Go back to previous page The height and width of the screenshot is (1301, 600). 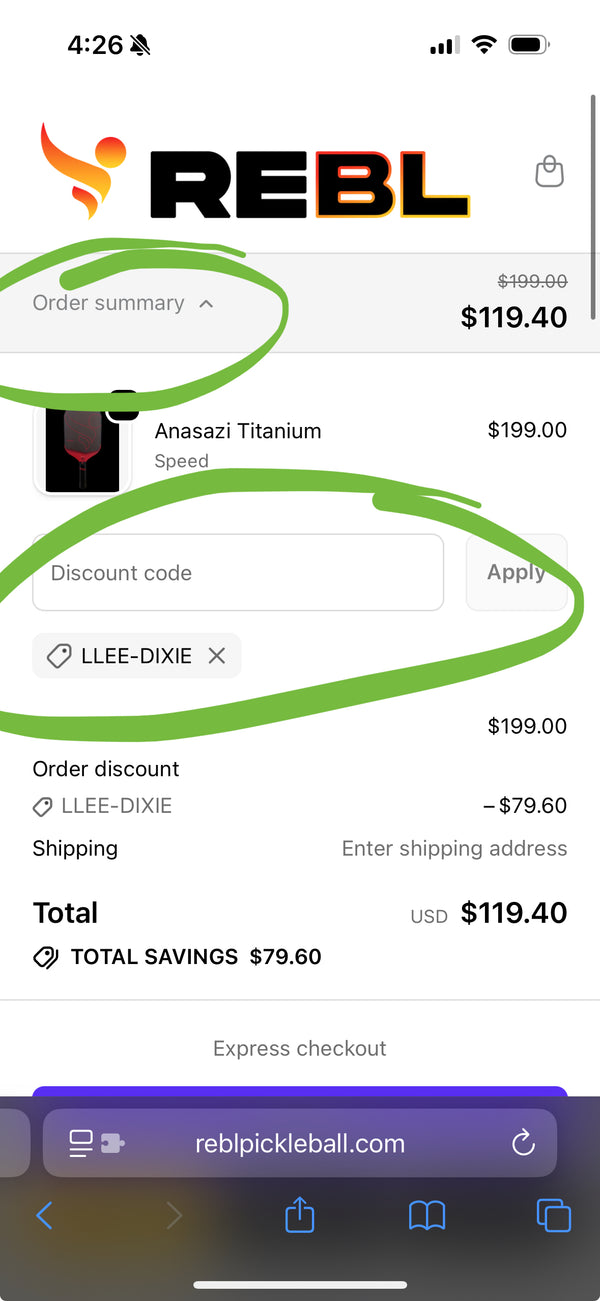point(44,1215)
